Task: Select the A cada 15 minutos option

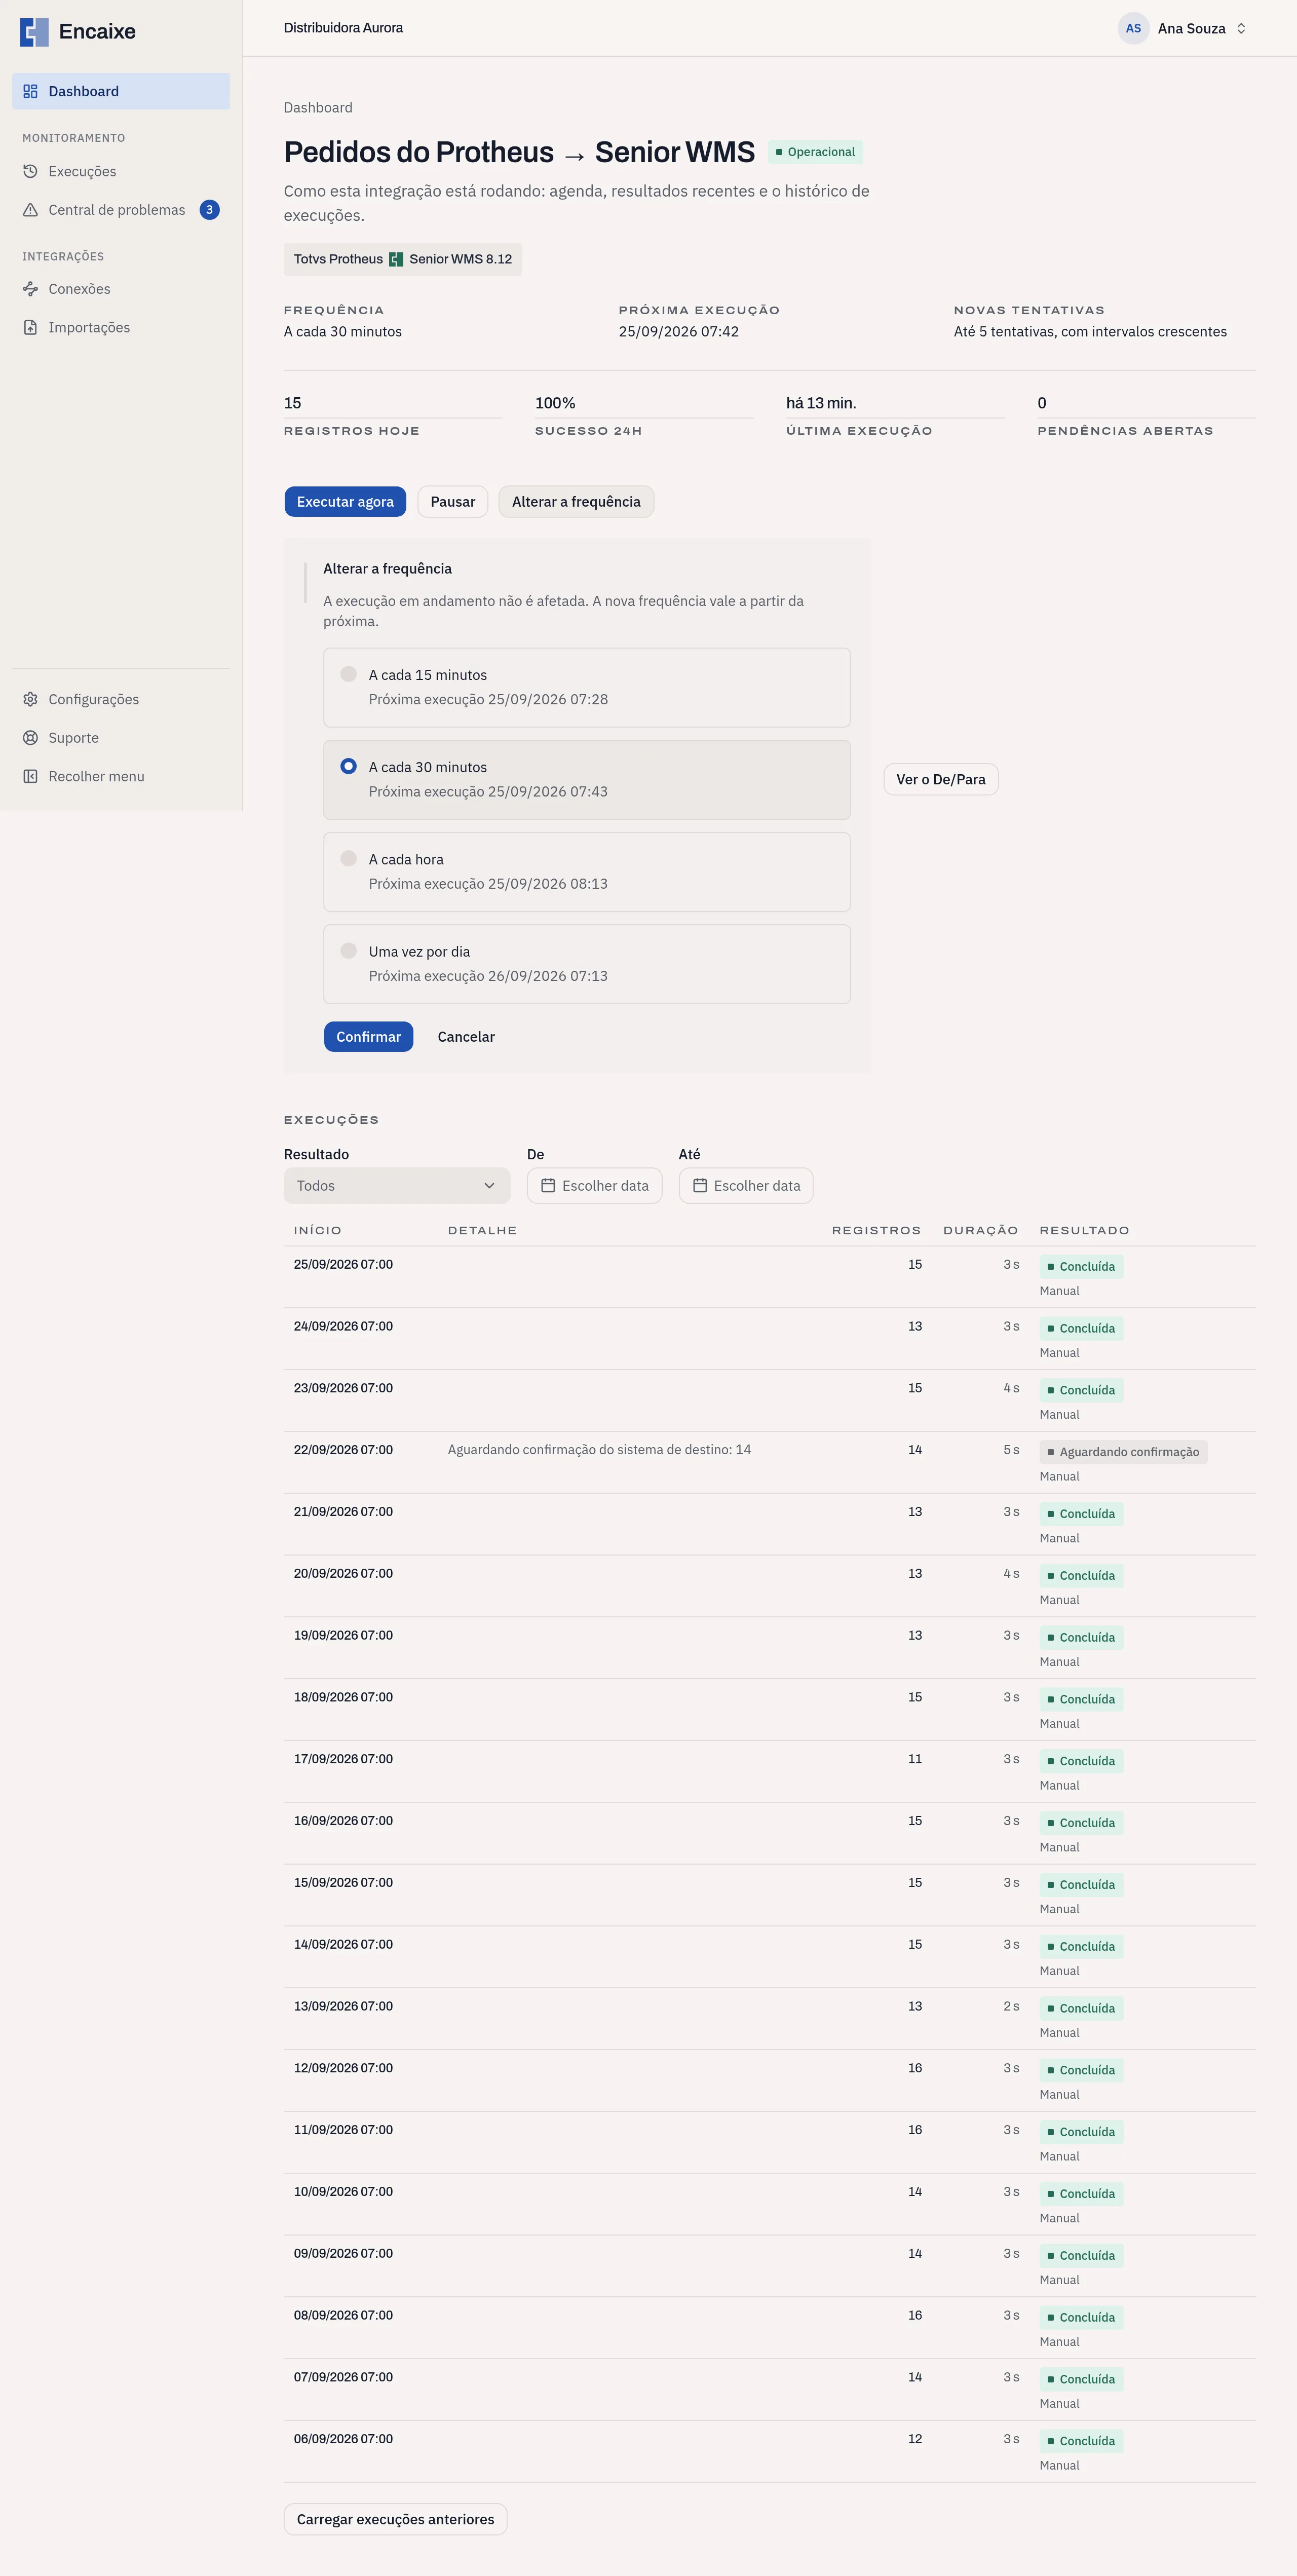Action: pos(587,687)
